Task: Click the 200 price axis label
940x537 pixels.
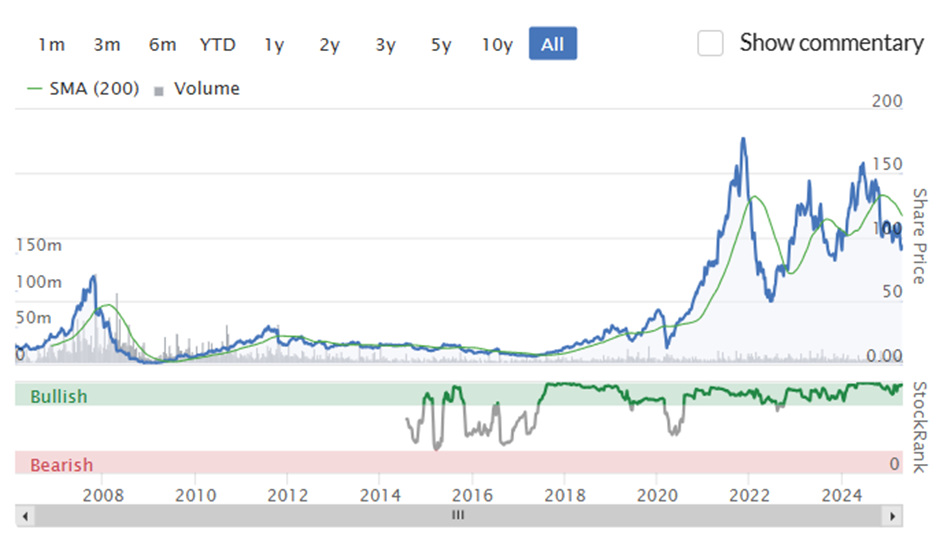Action: [x=887, y=101]
